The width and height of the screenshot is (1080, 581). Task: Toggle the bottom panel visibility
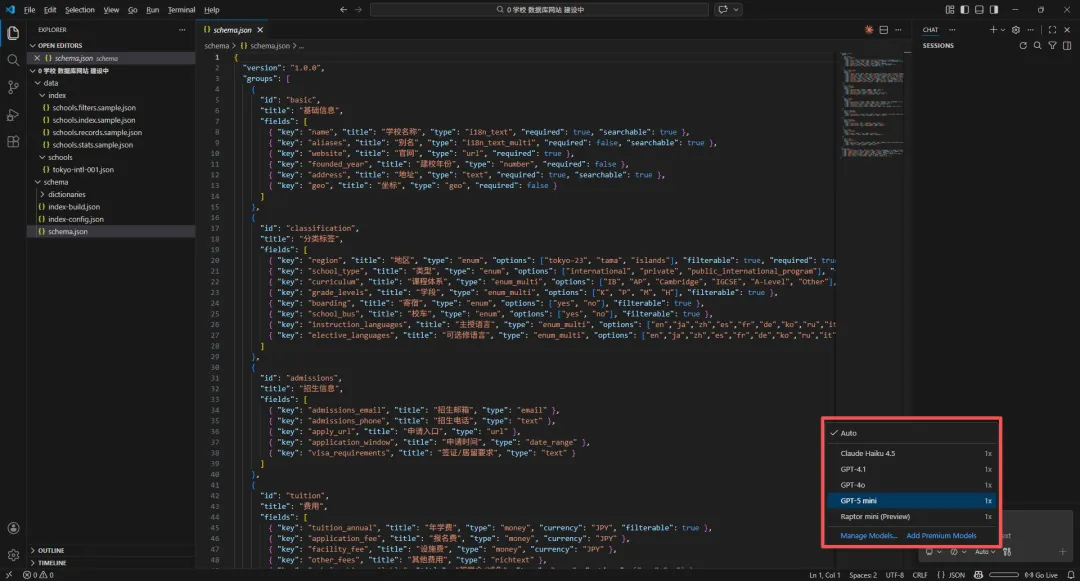979,10
